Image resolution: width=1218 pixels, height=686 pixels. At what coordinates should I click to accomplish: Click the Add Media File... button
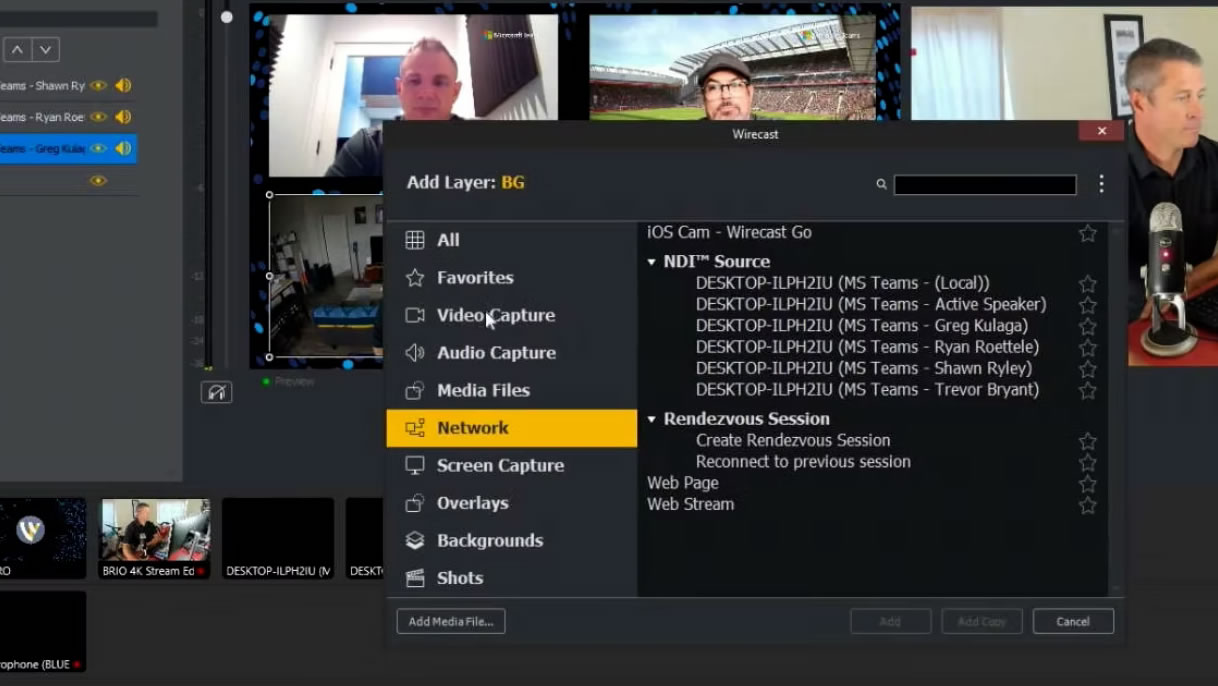click(x=451, y=621)
